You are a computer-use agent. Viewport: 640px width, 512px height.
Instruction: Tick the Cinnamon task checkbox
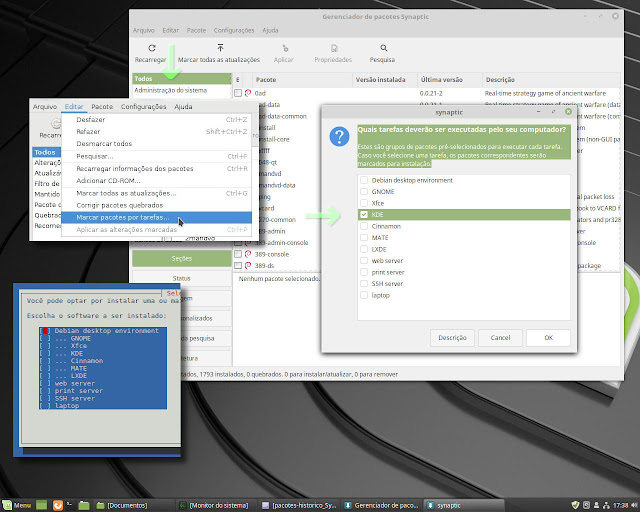tap(364, 226)
